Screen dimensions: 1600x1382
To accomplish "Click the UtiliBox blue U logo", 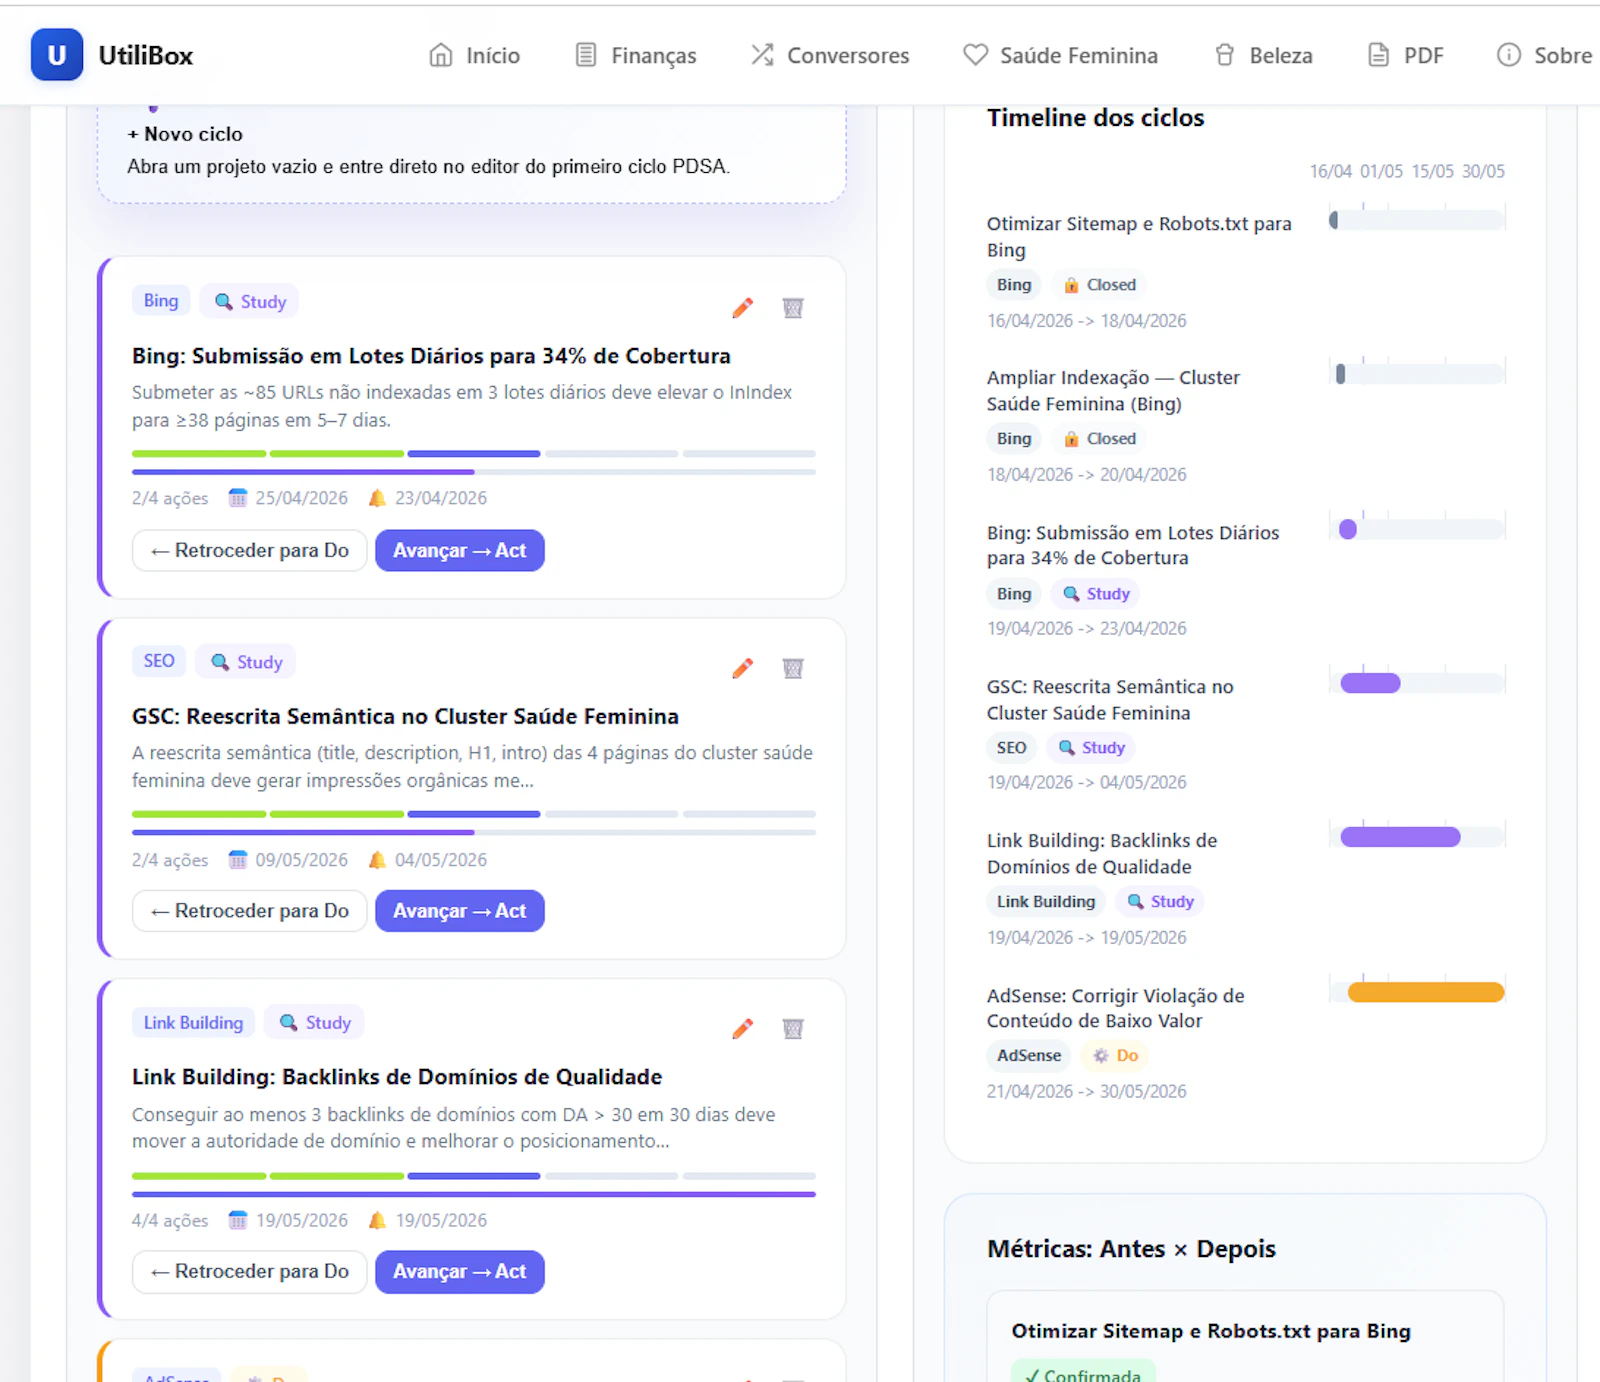I will pos(57,55).
